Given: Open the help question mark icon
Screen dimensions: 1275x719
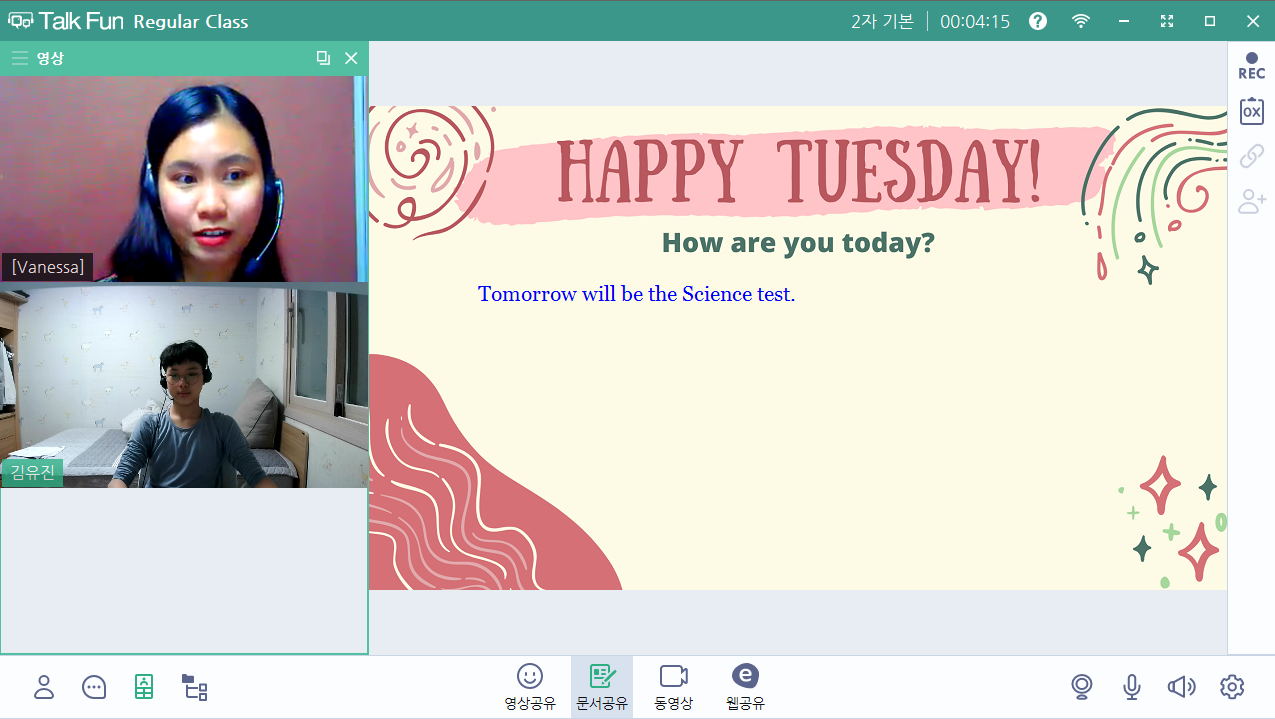Looking at the screenshot, I should [1038, 21].
